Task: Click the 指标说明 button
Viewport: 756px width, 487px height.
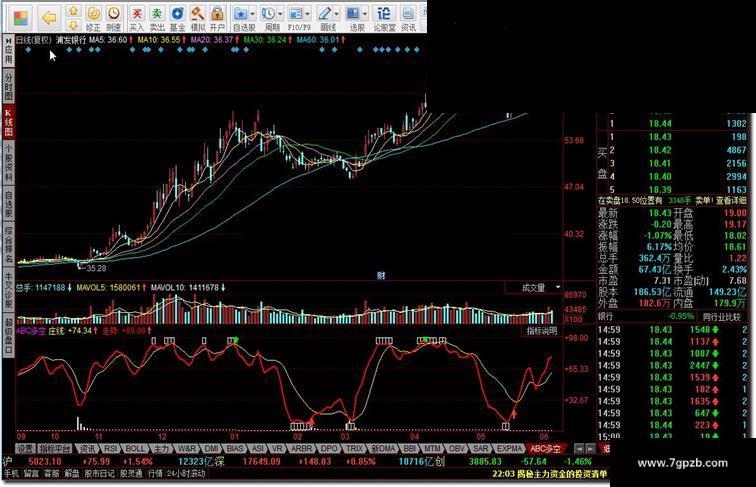Action: point(541,331)
